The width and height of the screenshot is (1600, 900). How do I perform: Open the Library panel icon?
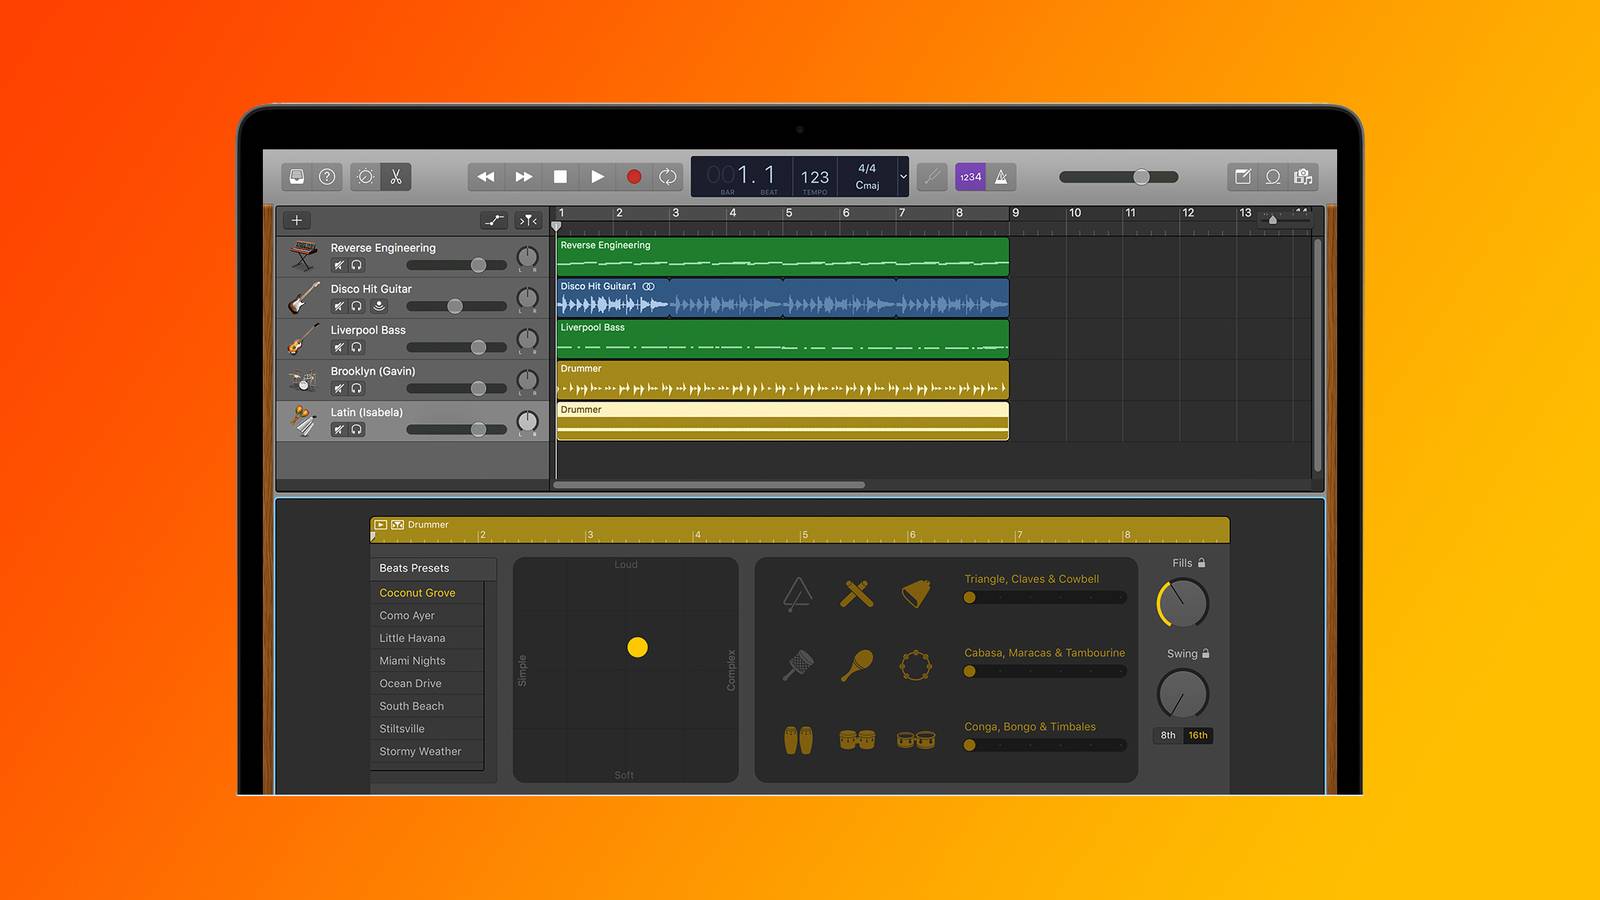pos(296,177)
